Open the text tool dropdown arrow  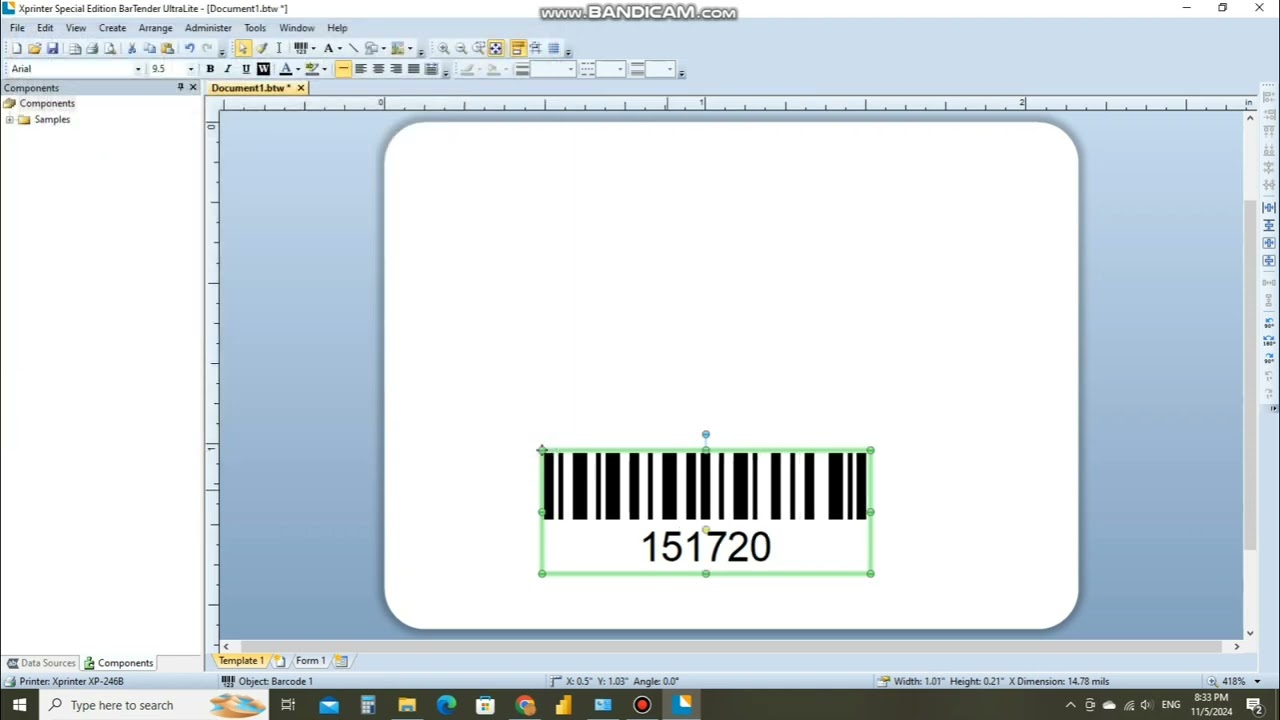point(340,48)
